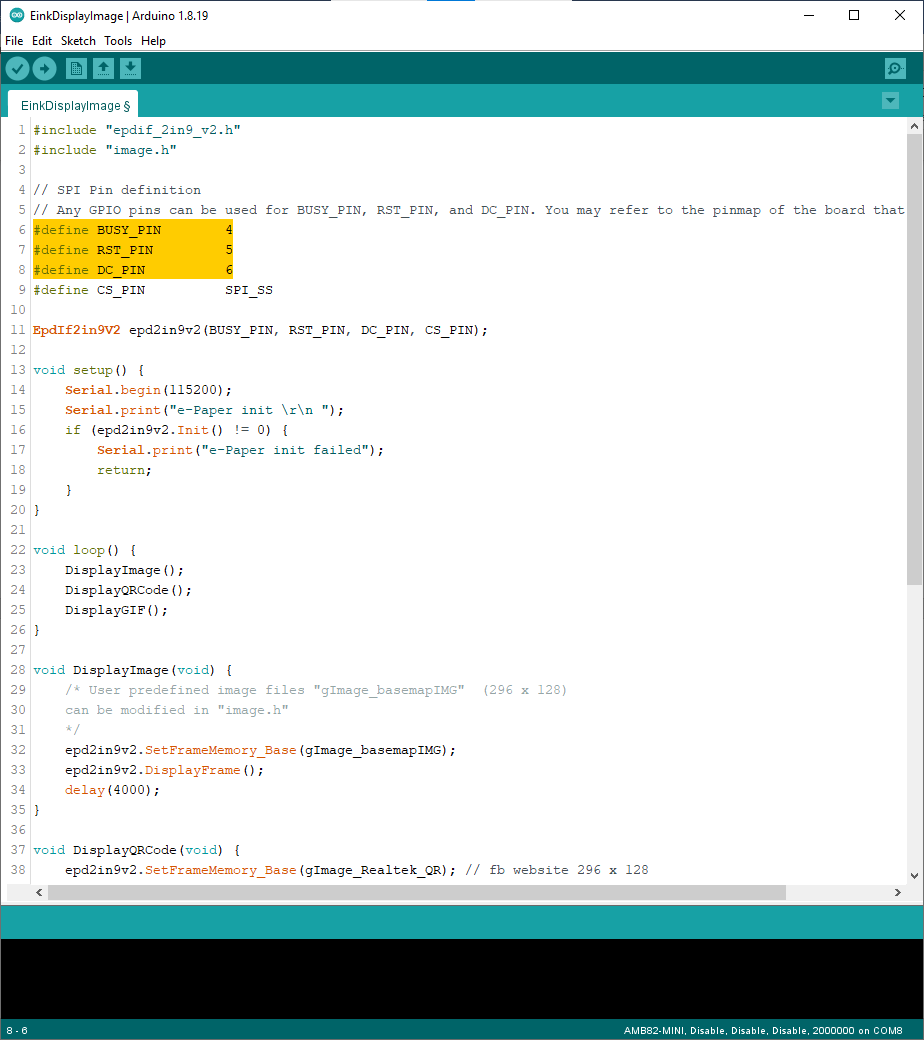Image resolution: width=924 pixels, height=1040 pixels.
Task: Open the Help menu
Action: [x=153, y=41]
